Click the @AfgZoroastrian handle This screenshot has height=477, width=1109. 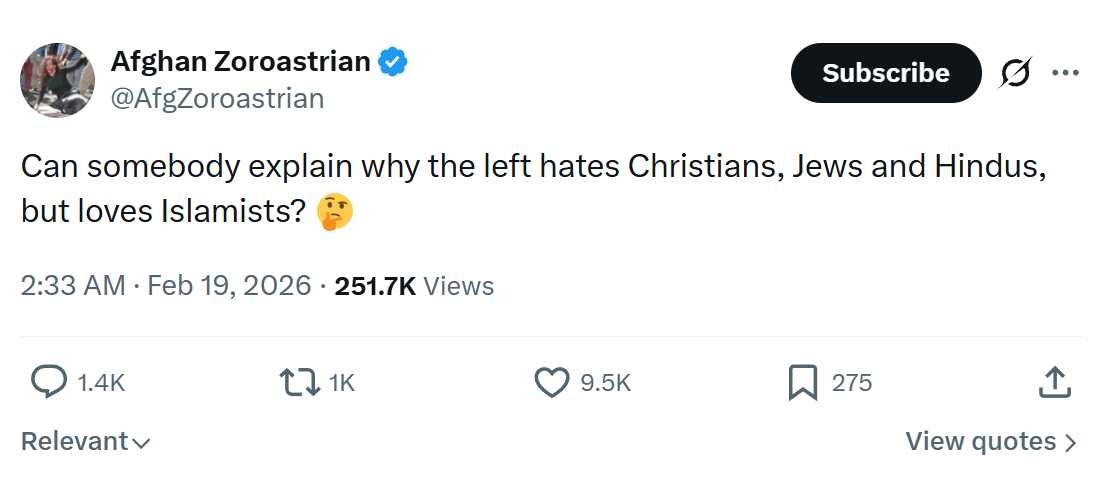click(217, 98)
